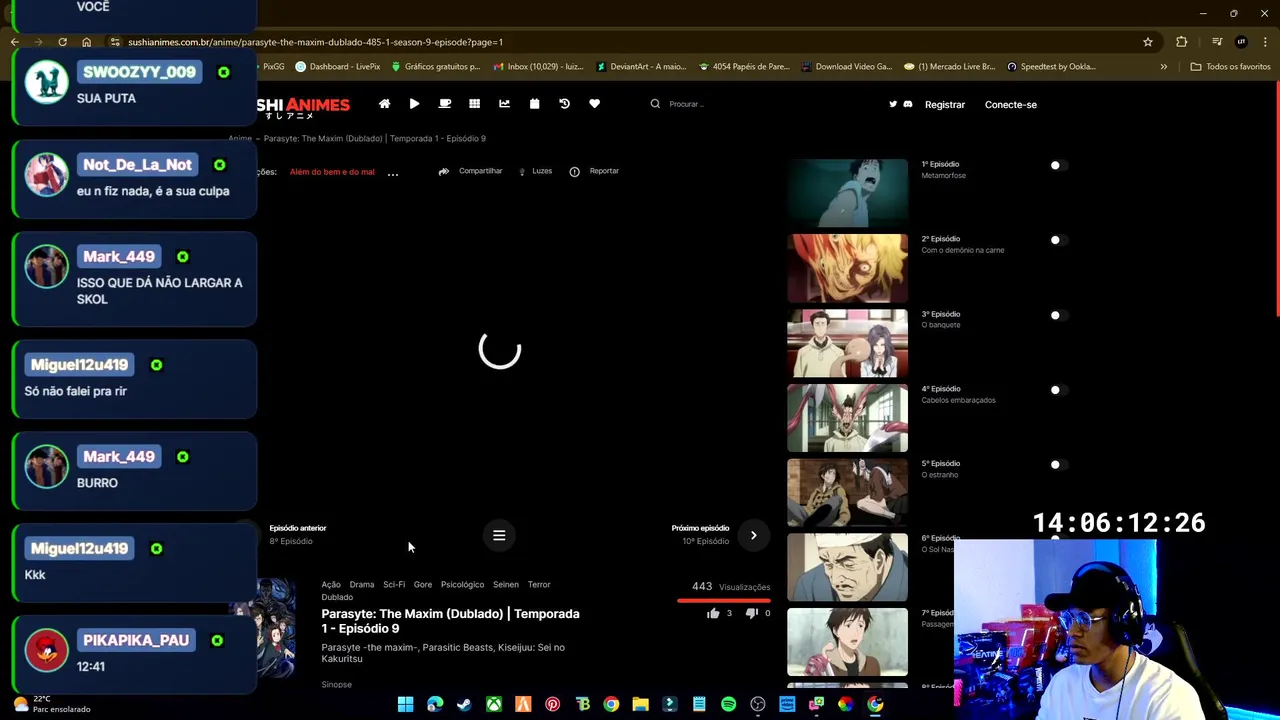The width and height of the screenshot is (1280, 720).
Task: Open Speedtest by Ookla bookmark
Action: pos(1051,67)
